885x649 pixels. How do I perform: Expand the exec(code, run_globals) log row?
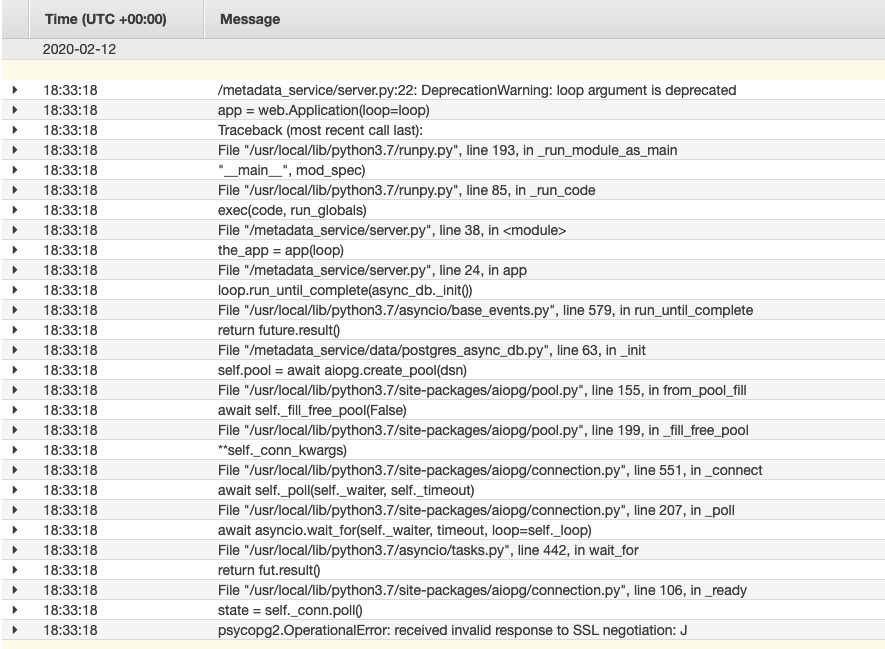coord(13,210)
